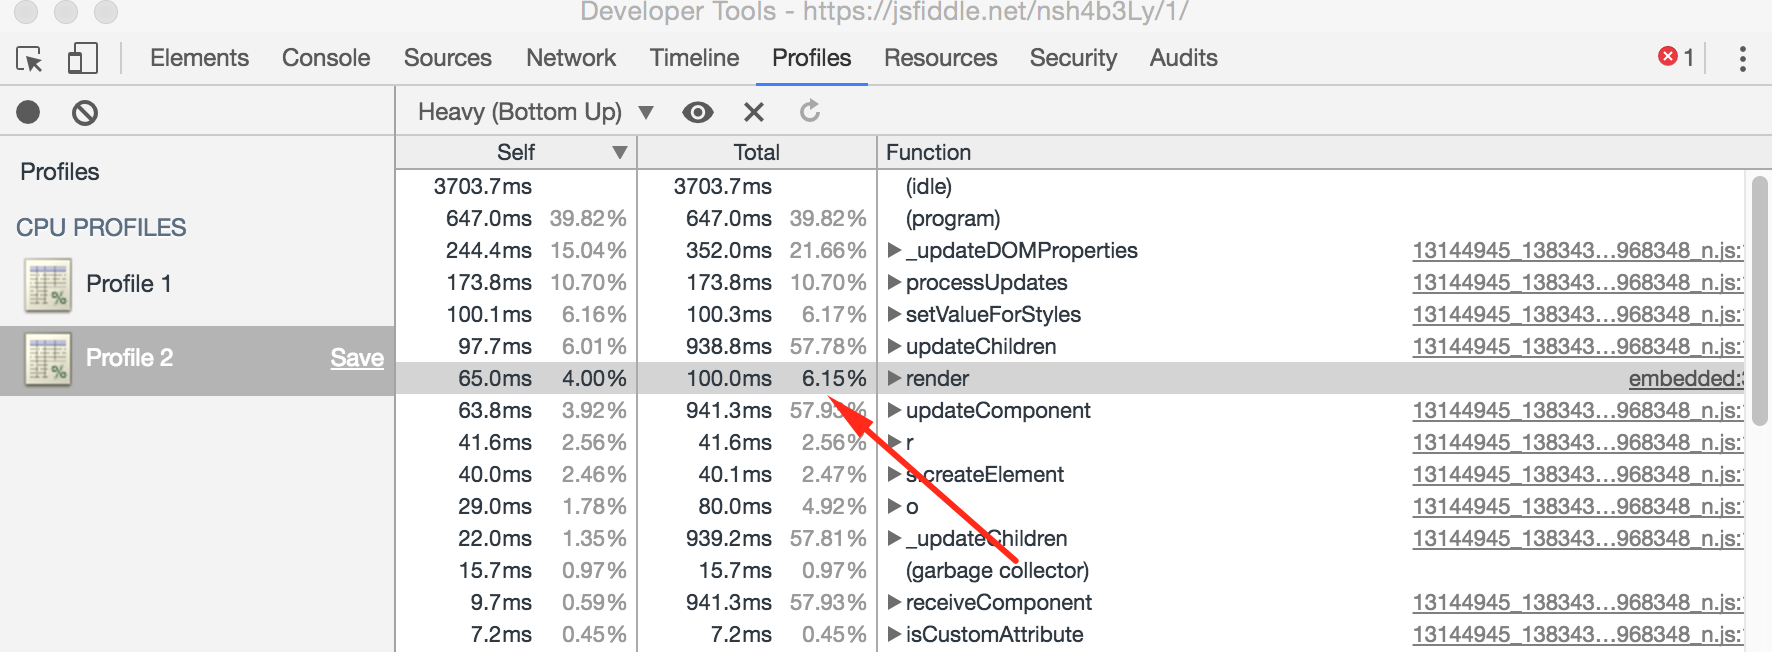Viewport: 1772px width, 652px height.
Task: Open source link for updateChildren
Action: click(1577, 346)
